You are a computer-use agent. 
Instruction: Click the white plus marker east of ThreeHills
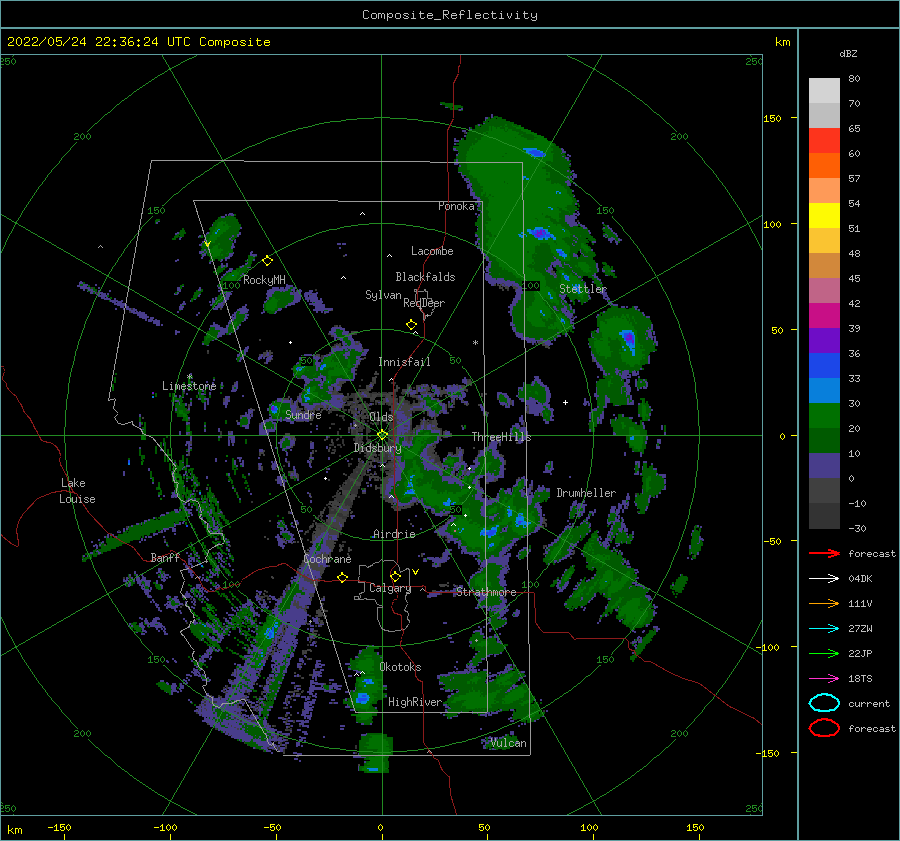[565, 402]
